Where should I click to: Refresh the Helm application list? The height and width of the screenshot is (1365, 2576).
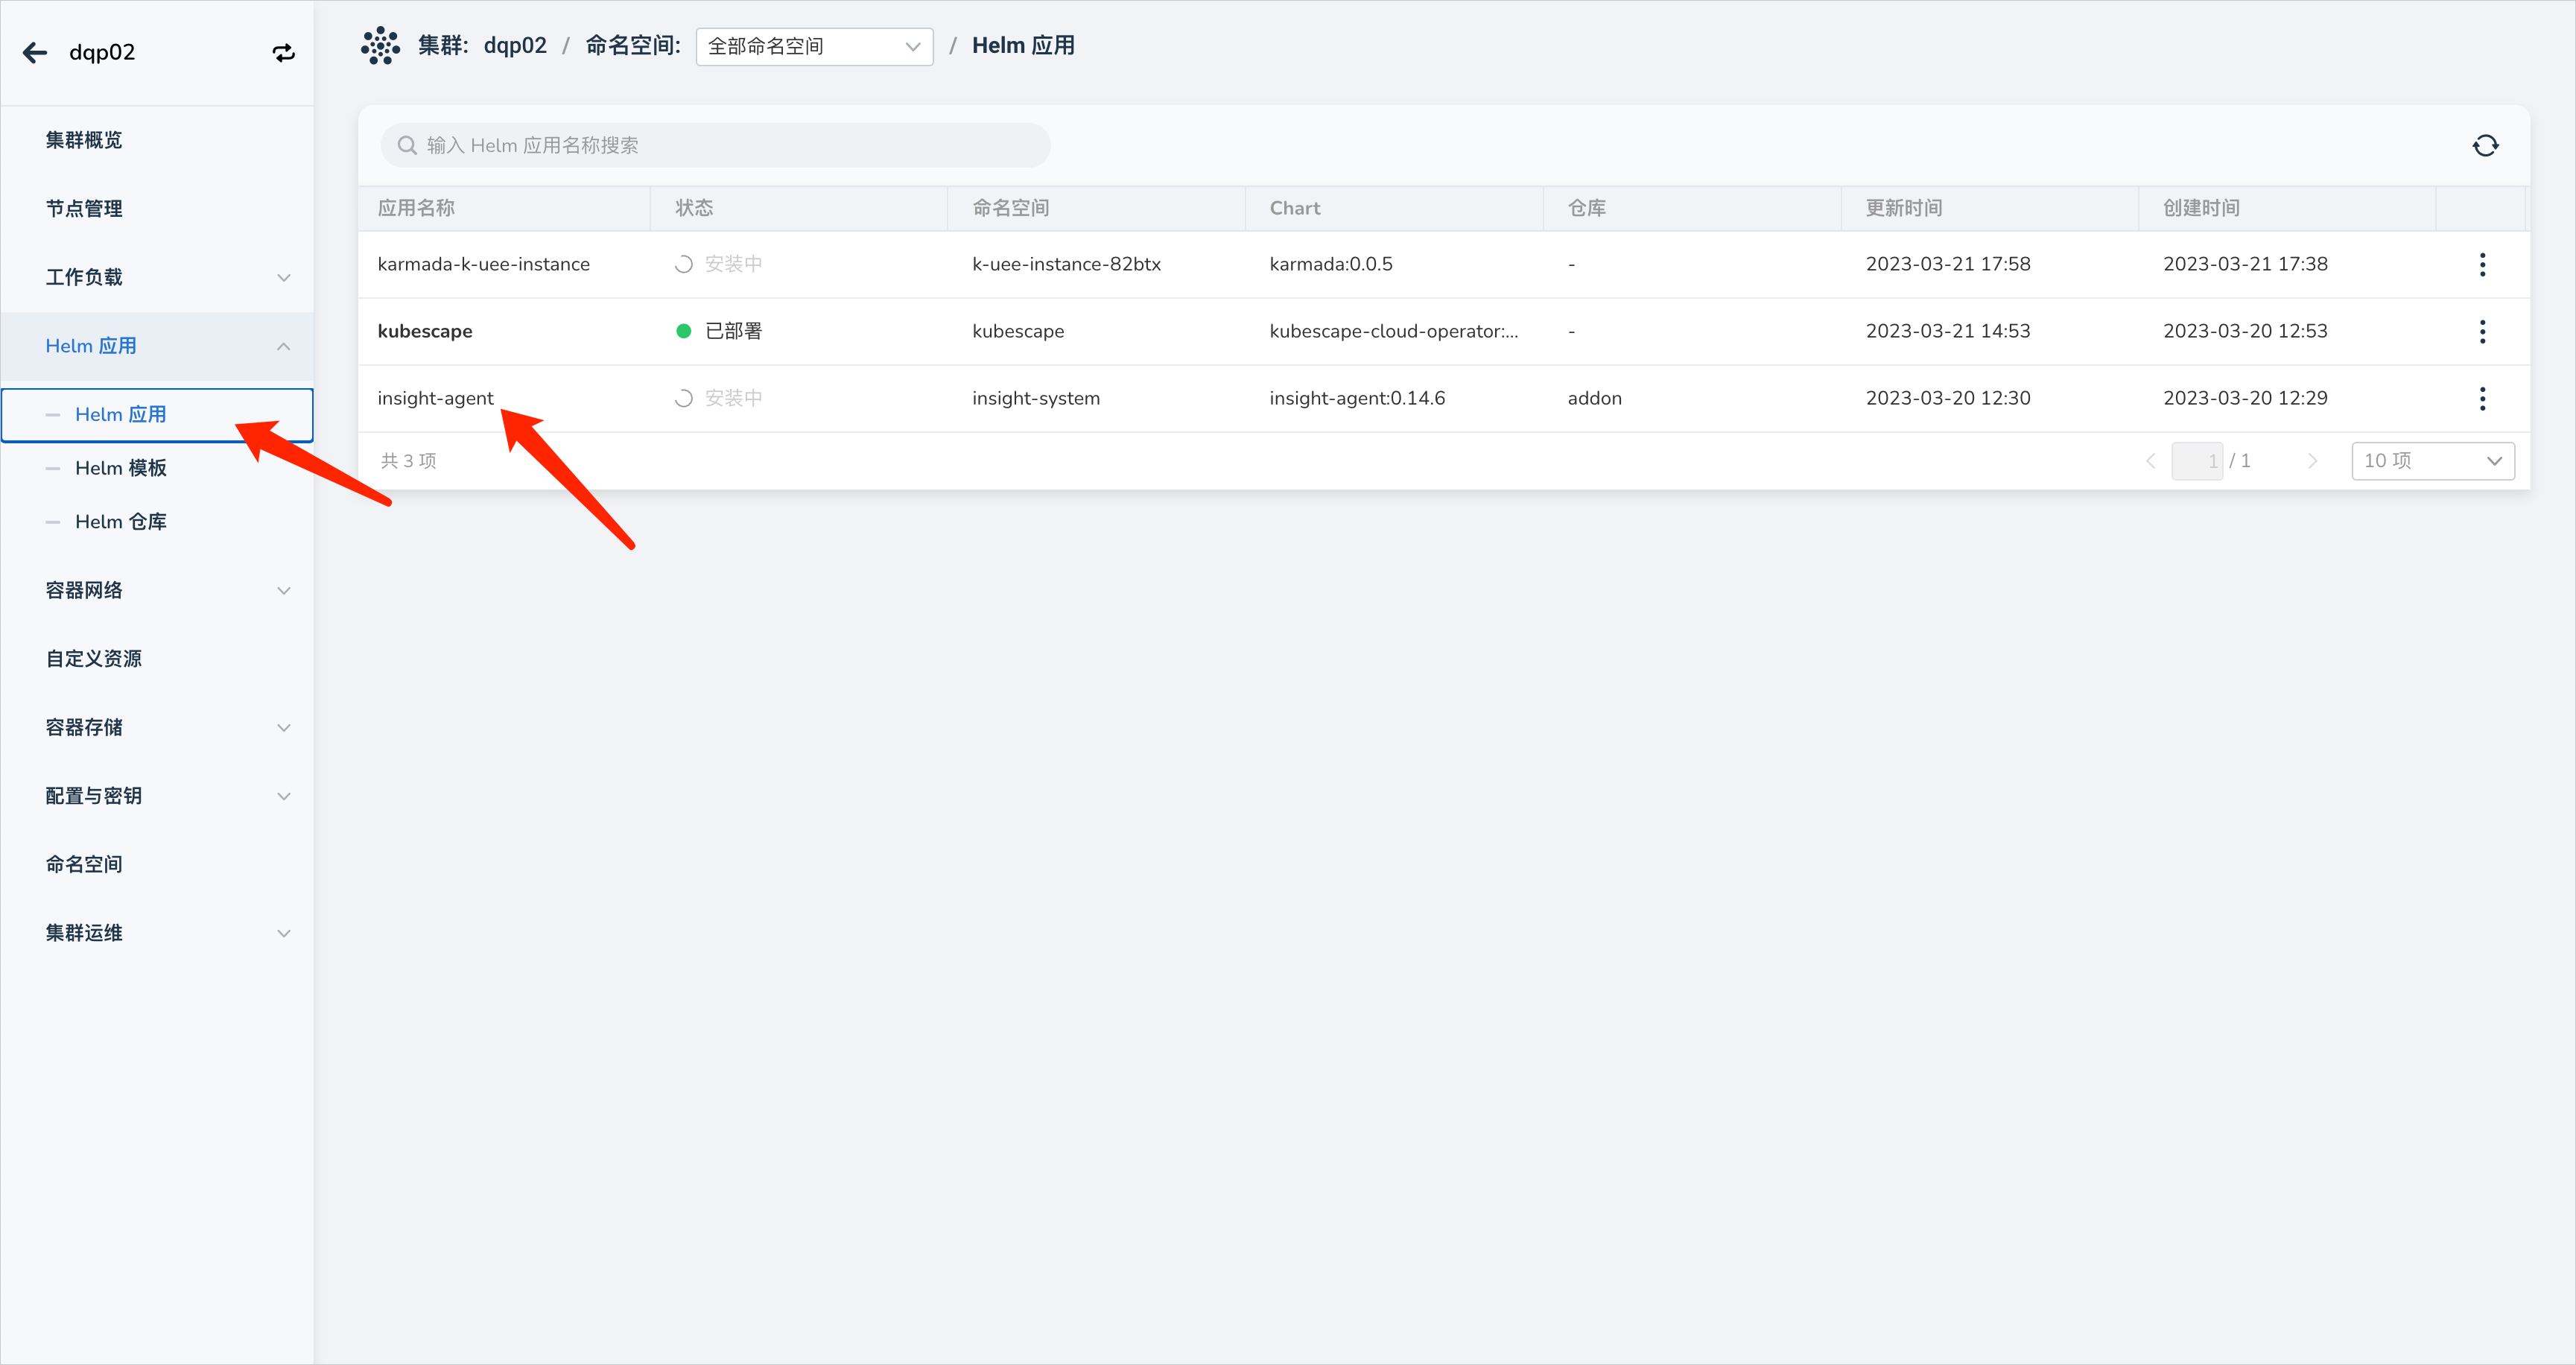click(x=2485, y=146)
